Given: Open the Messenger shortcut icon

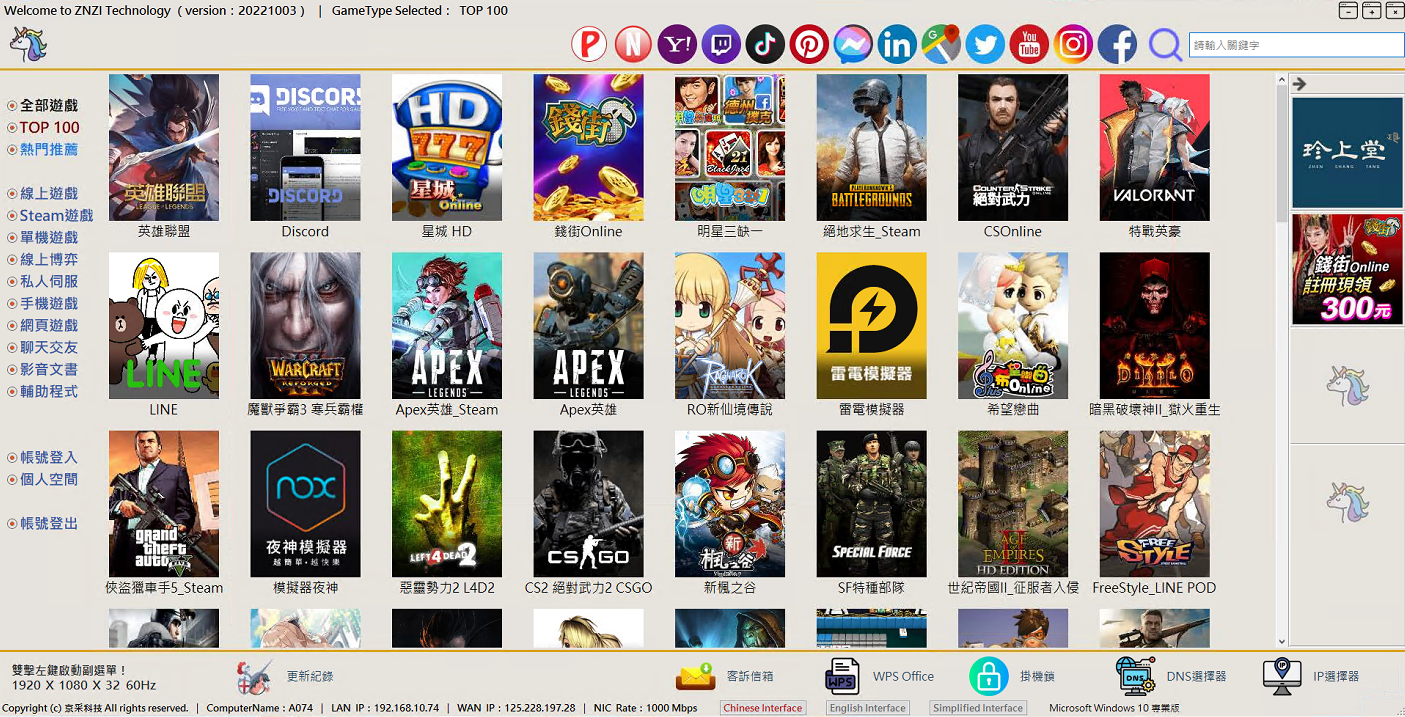Looking at the screenshot, I should pos(853,44).
